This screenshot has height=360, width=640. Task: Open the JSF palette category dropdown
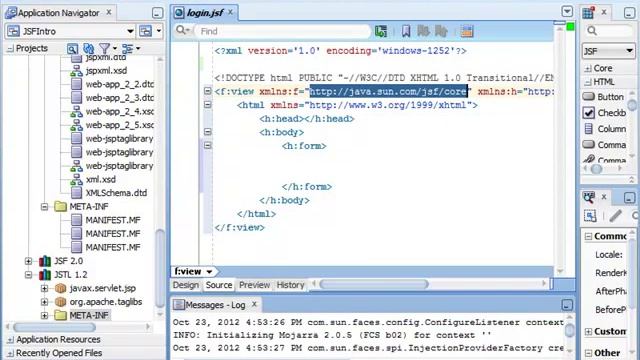pyautogui.click(x=629, y=51)
